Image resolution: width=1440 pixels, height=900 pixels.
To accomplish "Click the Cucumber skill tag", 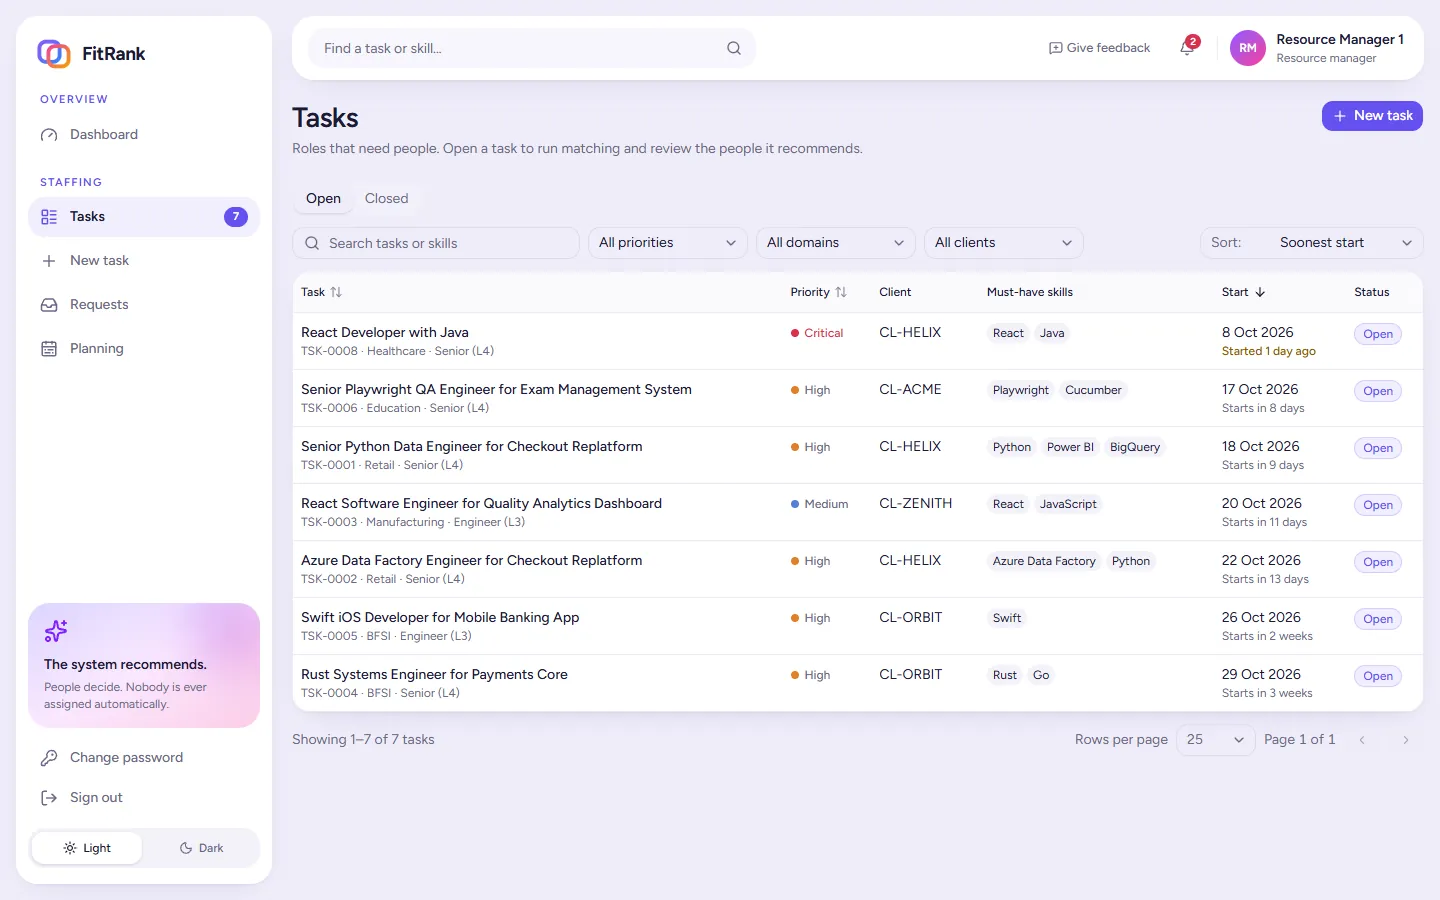I will 1093,390.
